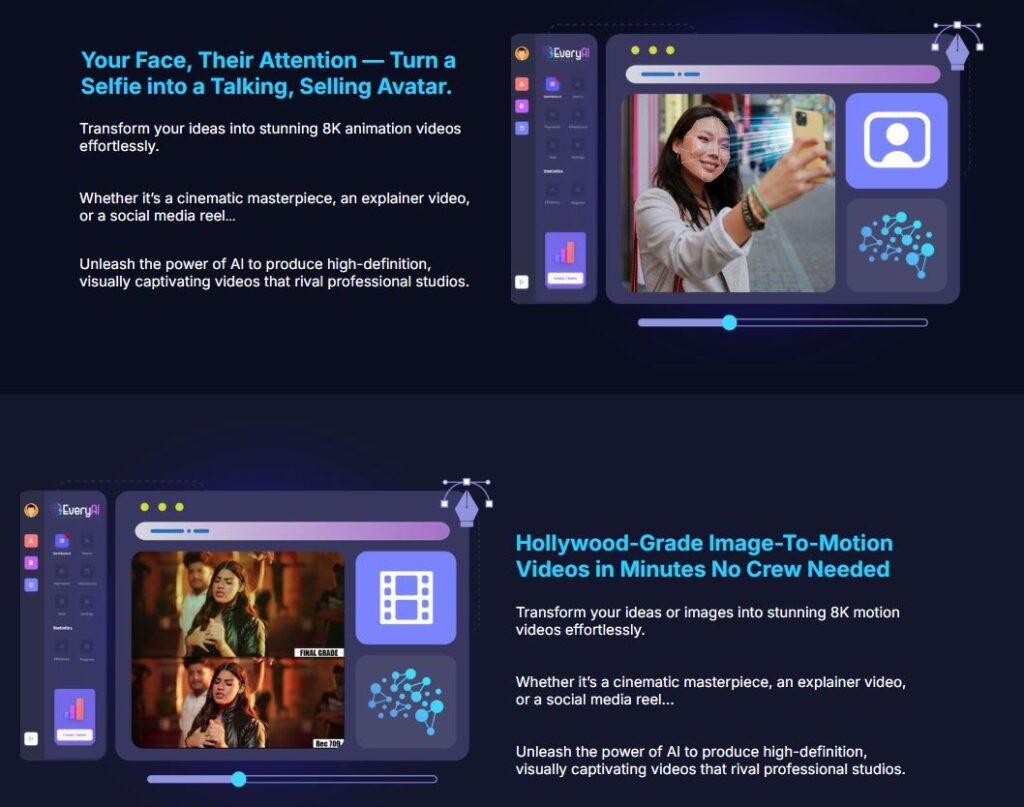Open Dashboard in the top mockup's menu

(x=552, y=87)
